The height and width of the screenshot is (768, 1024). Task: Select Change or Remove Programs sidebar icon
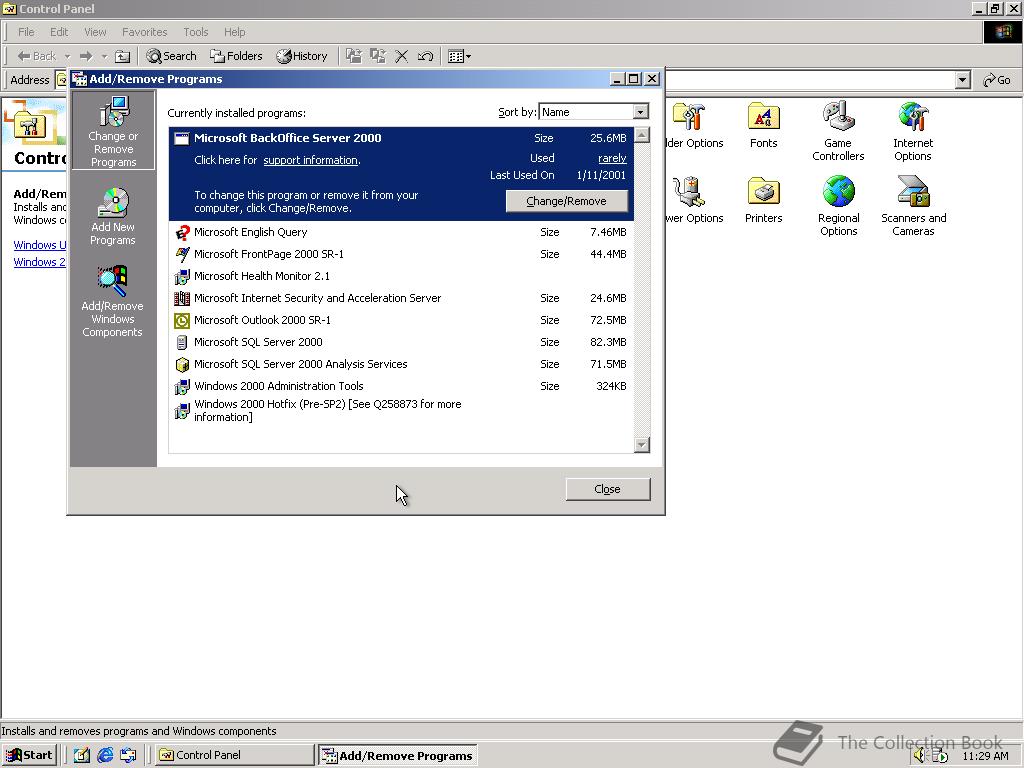click(x=114, y=131)
